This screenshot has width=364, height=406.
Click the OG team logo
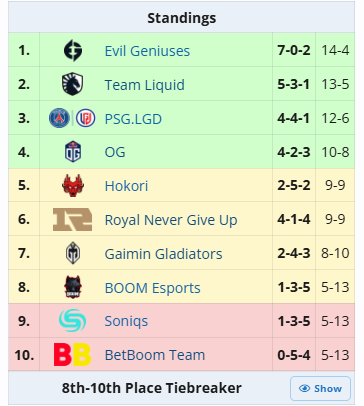coord(73,152)
